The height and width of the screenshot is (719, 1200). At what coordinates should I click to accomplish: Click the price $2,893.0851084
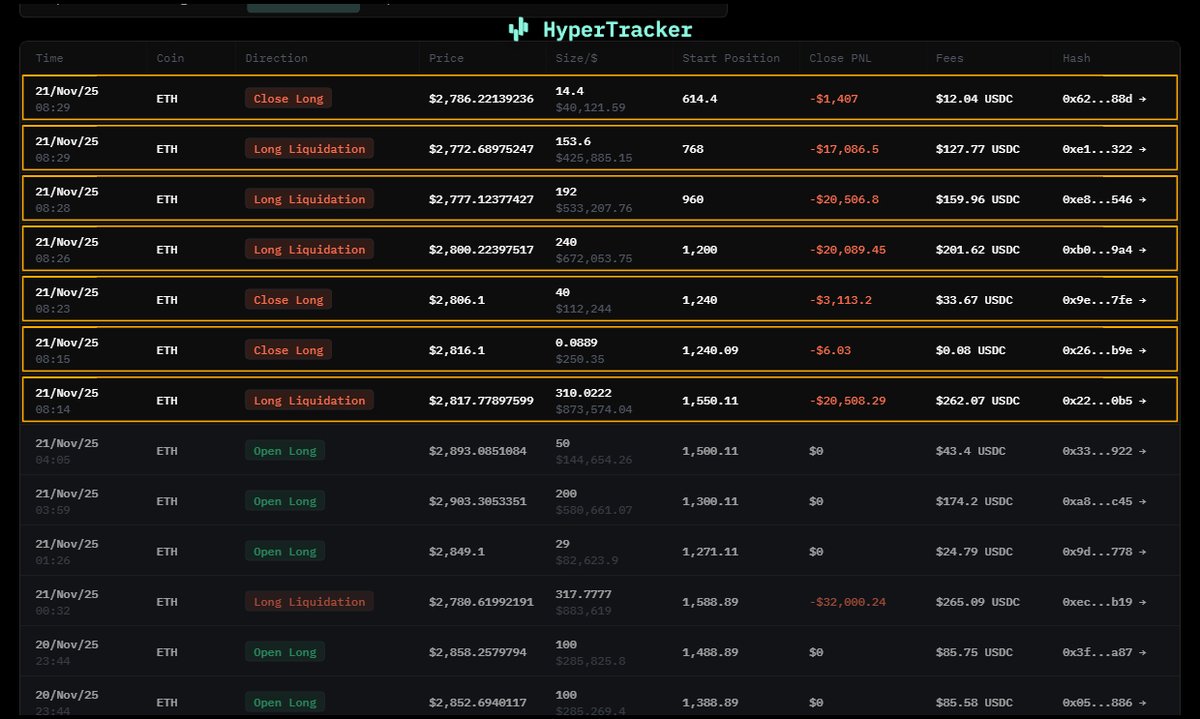[x=478, y=451]
